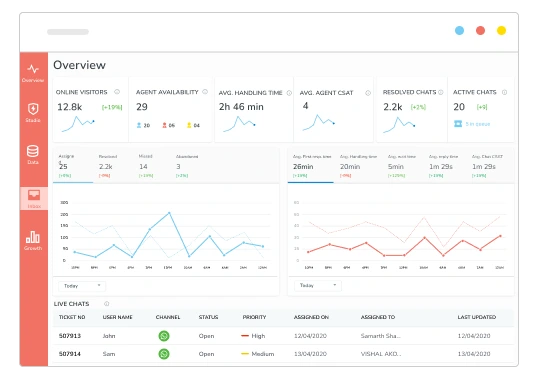Viewport: 538px width, 375px height.
Task: Click the Online Visitors sparkline chart
Action: pyautogui.click(x=78, y=124)
